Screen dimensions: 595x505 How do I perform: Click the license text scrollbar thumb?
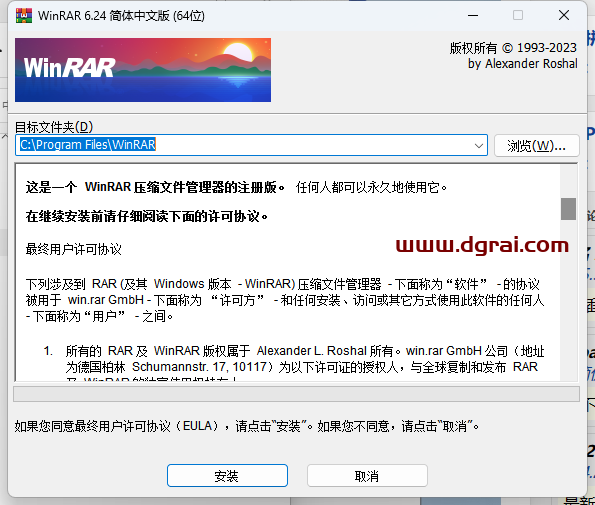coord(568,209)
